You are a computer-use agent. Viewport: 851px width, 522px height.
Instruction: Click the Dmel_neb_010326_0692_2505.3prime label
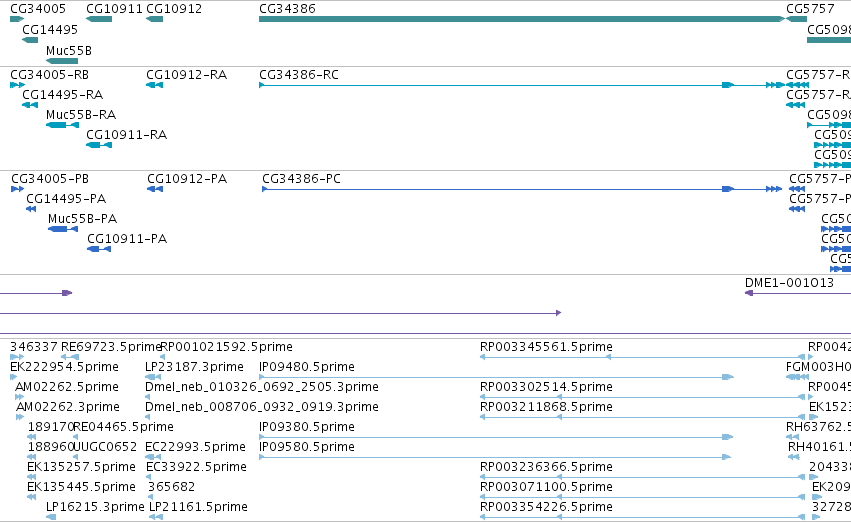pyautogui.click(x=262, y=386)
